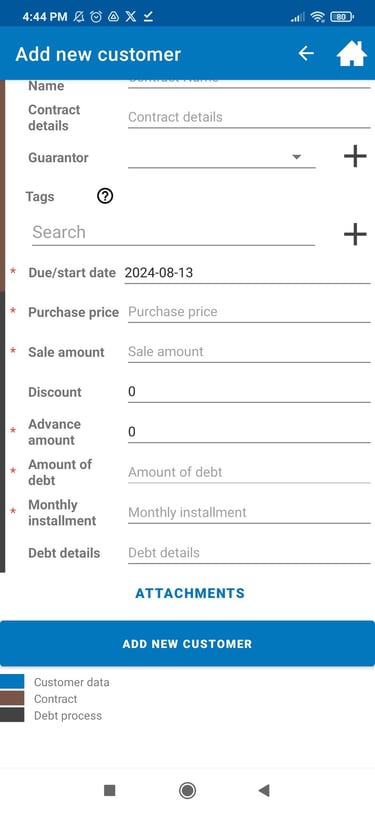Screen dimensions: 375x813
Task: Focus the Tags Search field
Action: [173, 233]
